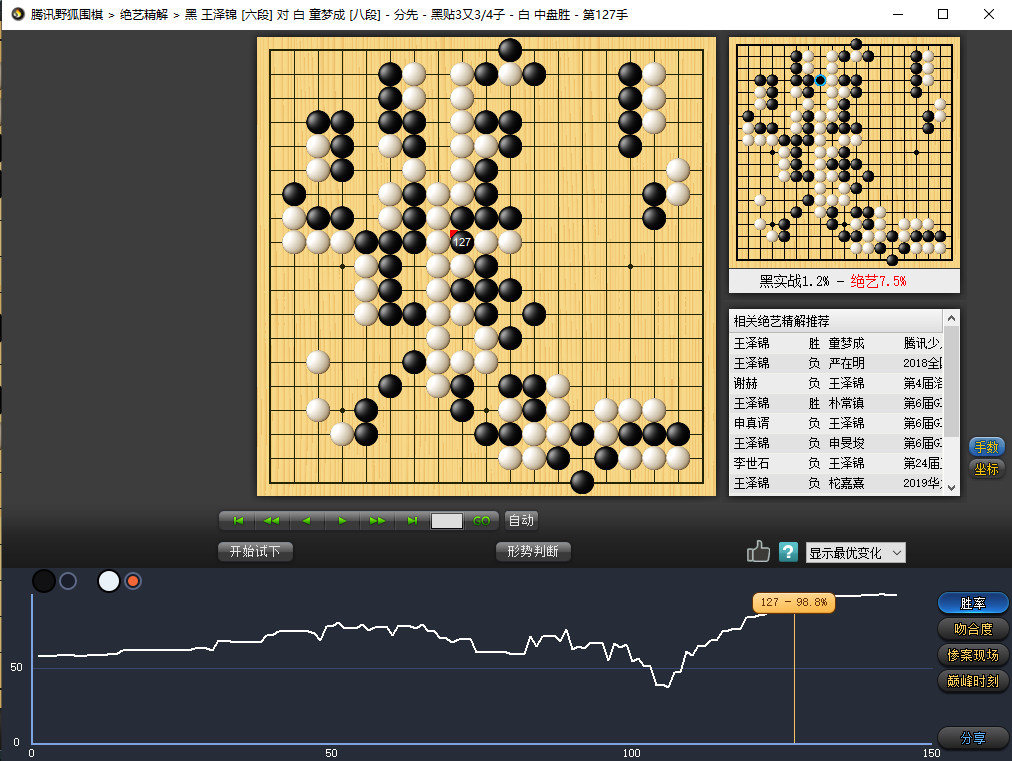Jump to the last move button

pyautogui.click(x=412, y=520)
